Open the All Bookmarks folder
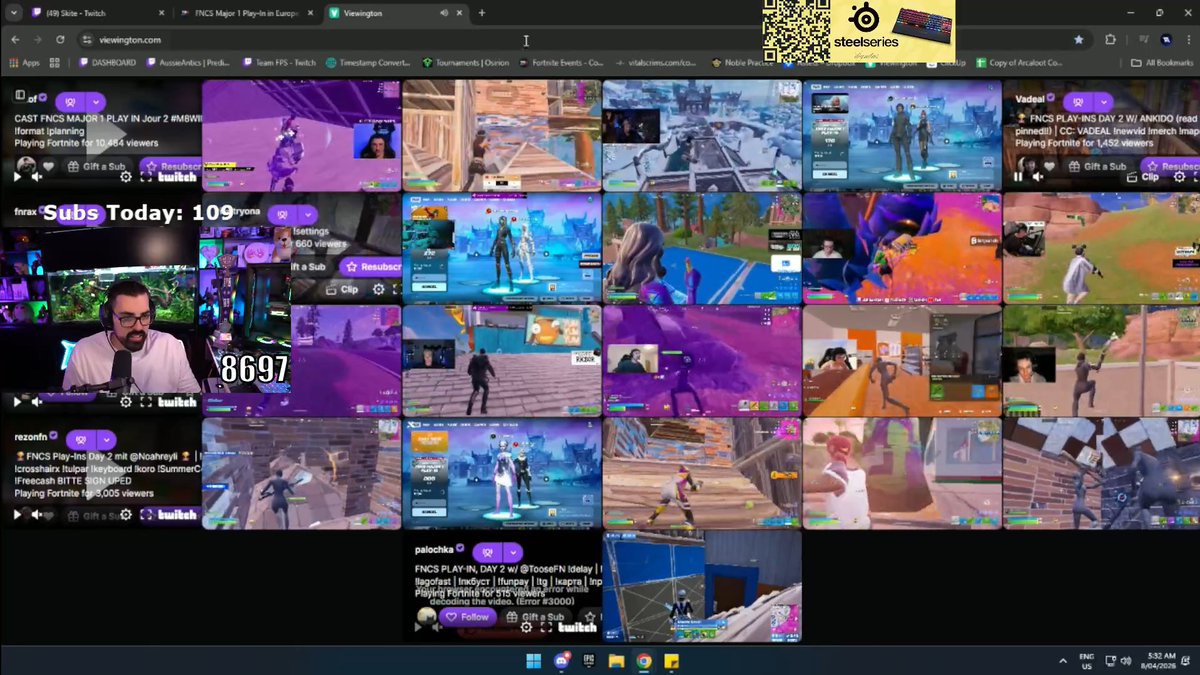This screenshot has width=1200, height=675. click(x=1163, y=62)
